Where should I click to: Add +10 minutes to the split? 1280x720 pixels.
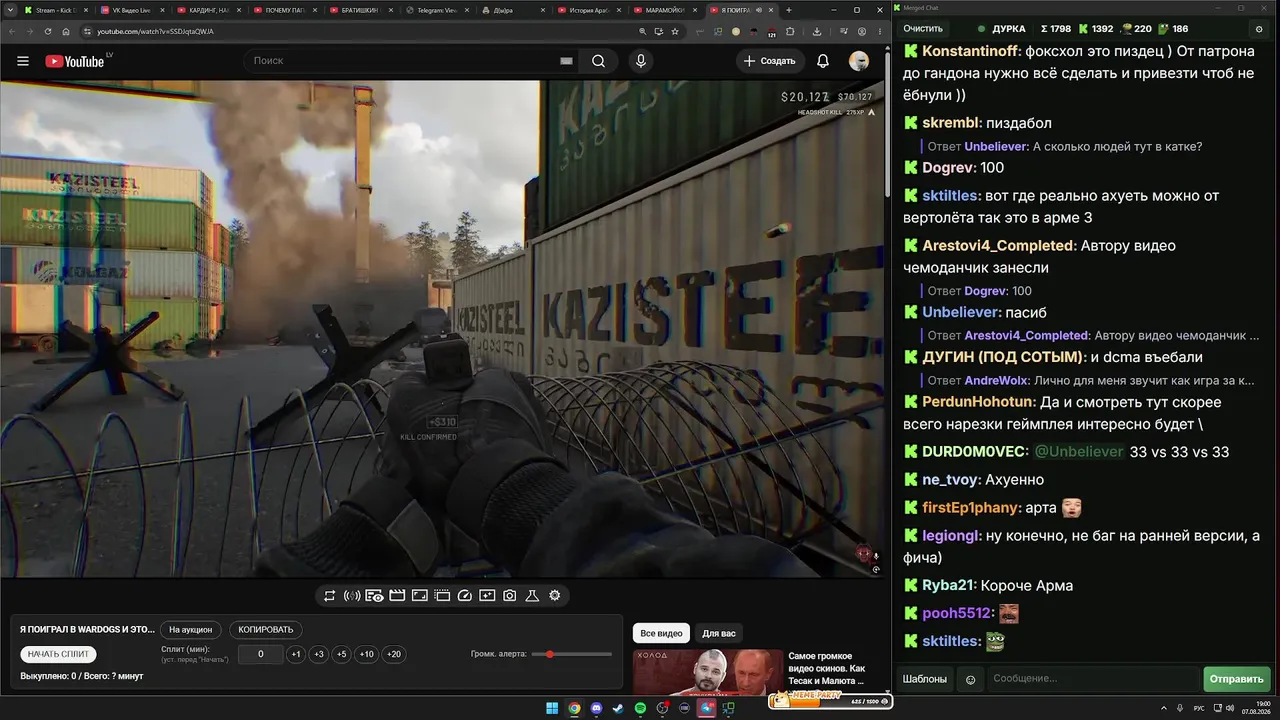(x=367, y=654)
